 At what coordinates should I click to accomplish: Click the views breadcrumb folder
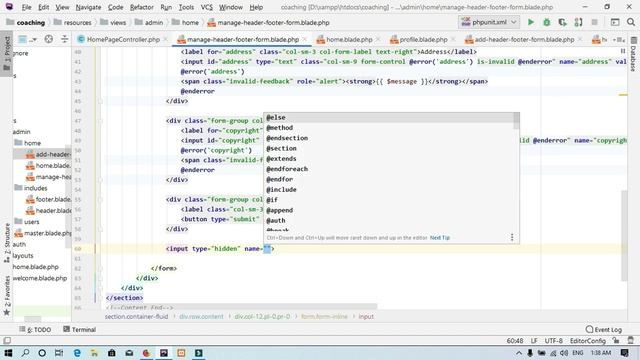click(x=113, y=22)
